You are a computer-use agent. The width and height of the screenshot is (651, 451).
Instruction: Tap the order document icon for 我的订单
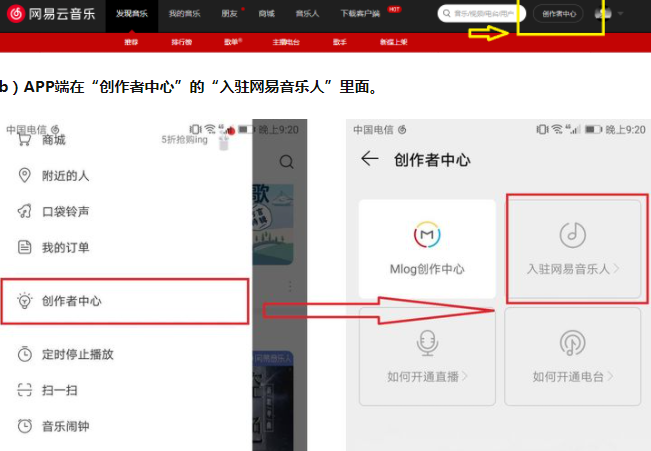coord(24,247)
